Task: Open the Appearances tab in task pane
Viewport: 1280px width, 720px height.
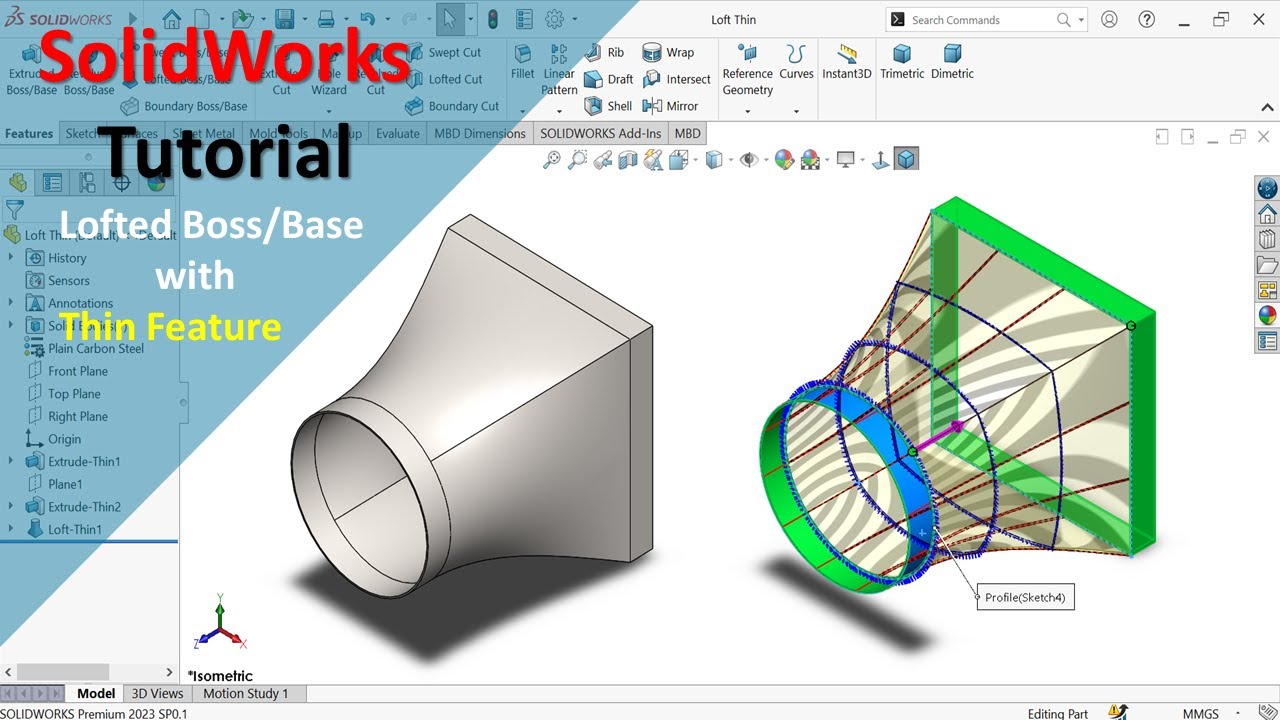Action: pyautogui.click(x=1267, y=315)
